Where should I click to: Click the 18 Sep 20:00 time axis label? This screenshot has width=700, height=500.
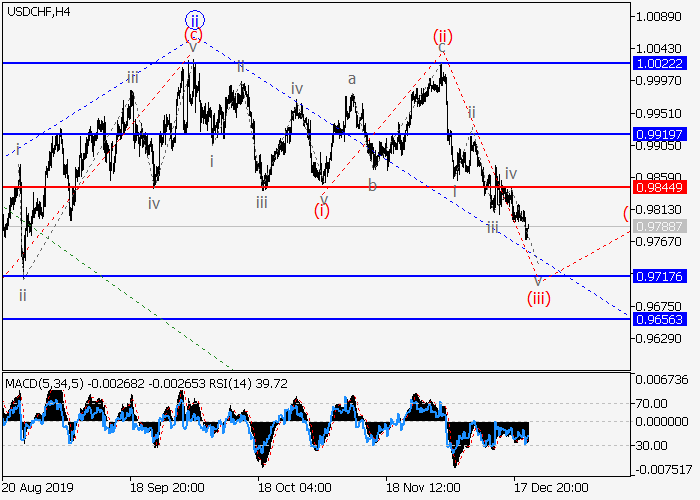click(167, 489)
